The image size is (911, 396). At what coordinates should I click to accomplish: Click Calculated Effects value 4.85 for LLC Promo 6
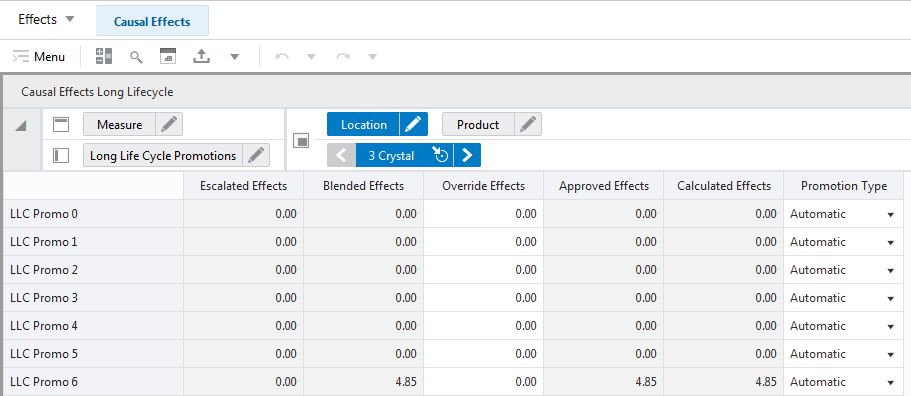(x=724, y=381)
